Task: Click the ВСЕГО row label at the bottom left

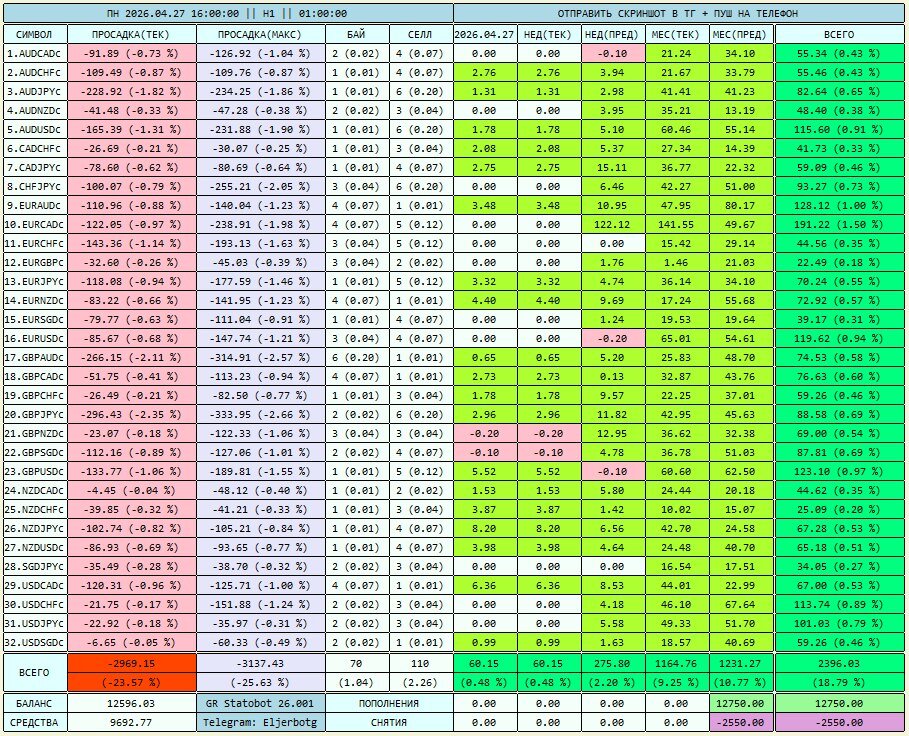Action: tap(35, 673)
